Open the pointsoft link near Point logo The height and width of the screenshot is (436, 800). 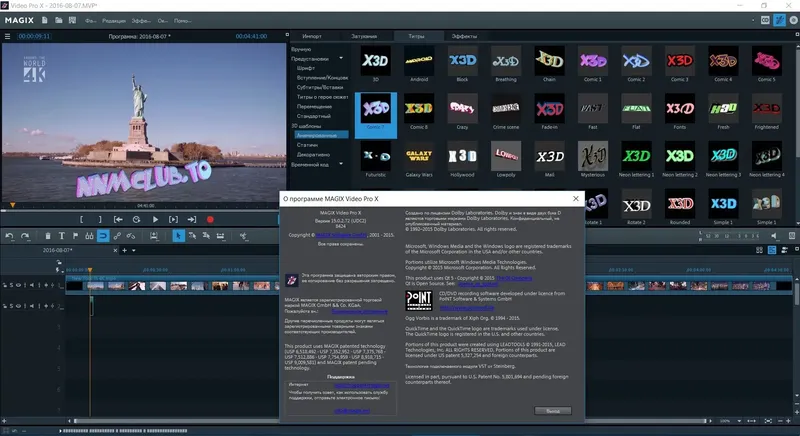(466, 308)
